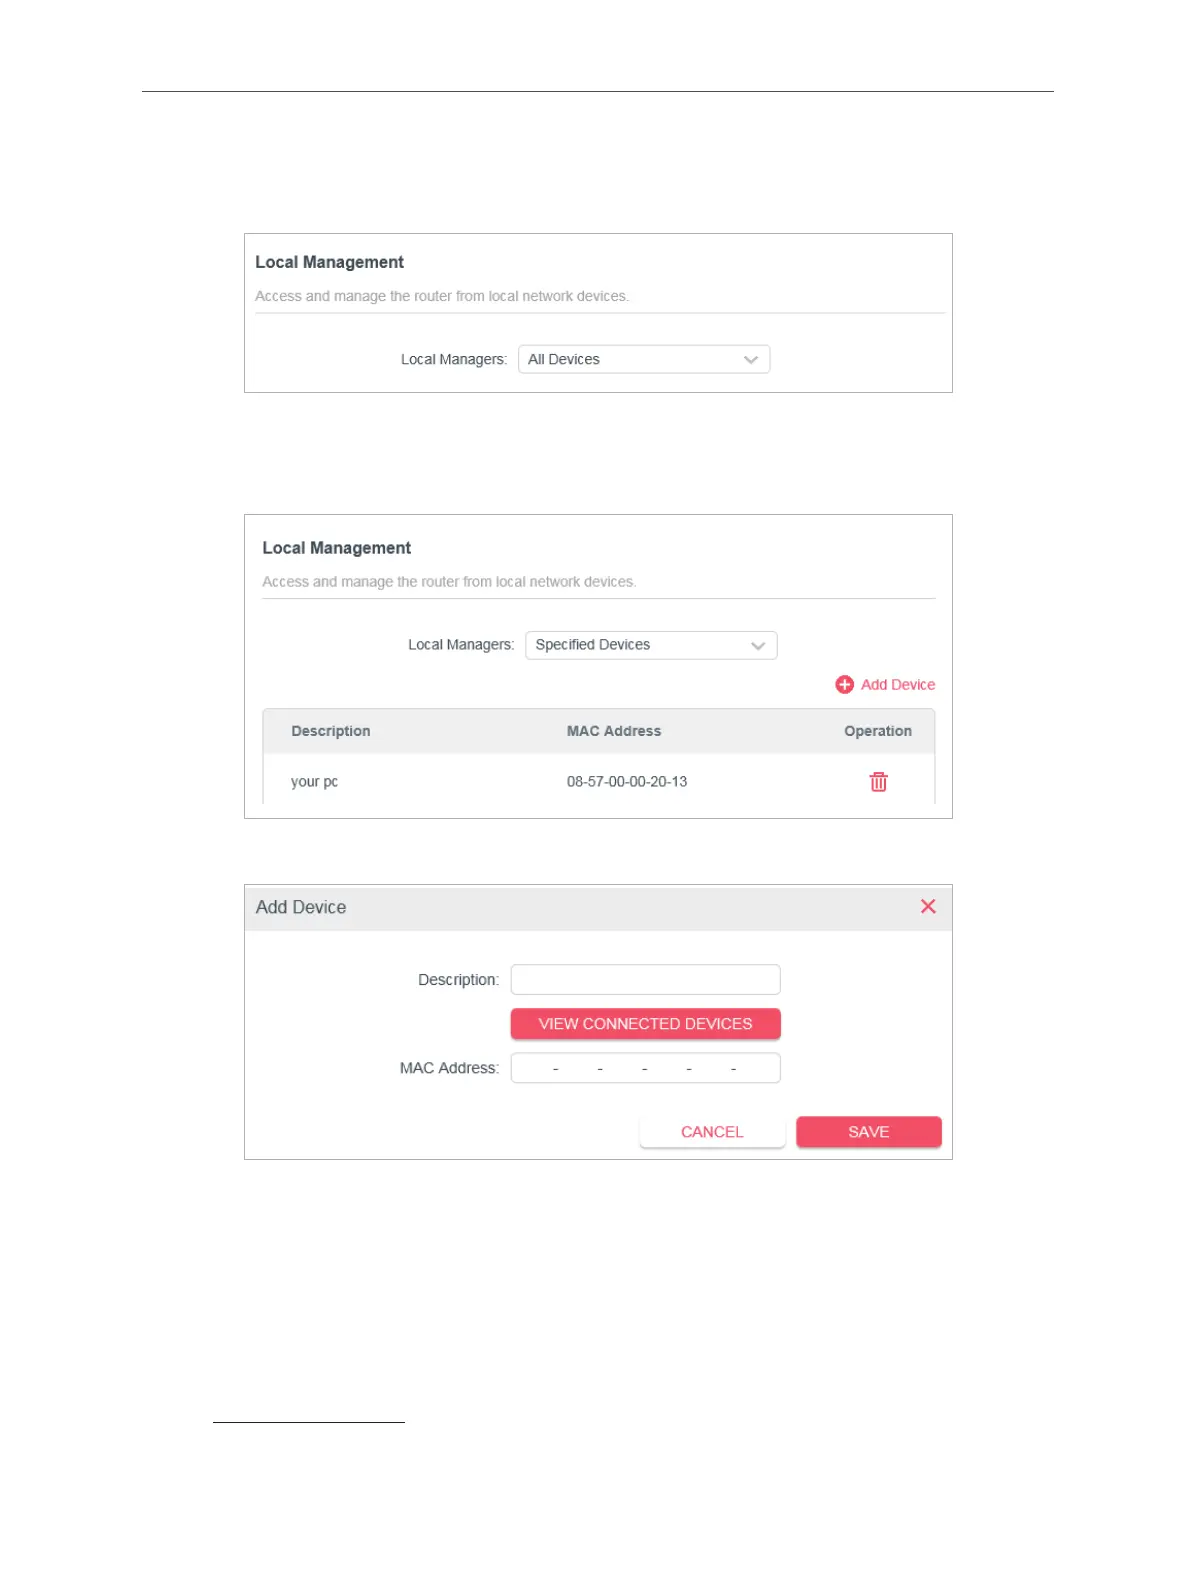Close the Add Device dialog
This screenshot has width=1196, height=1582.
928,906
